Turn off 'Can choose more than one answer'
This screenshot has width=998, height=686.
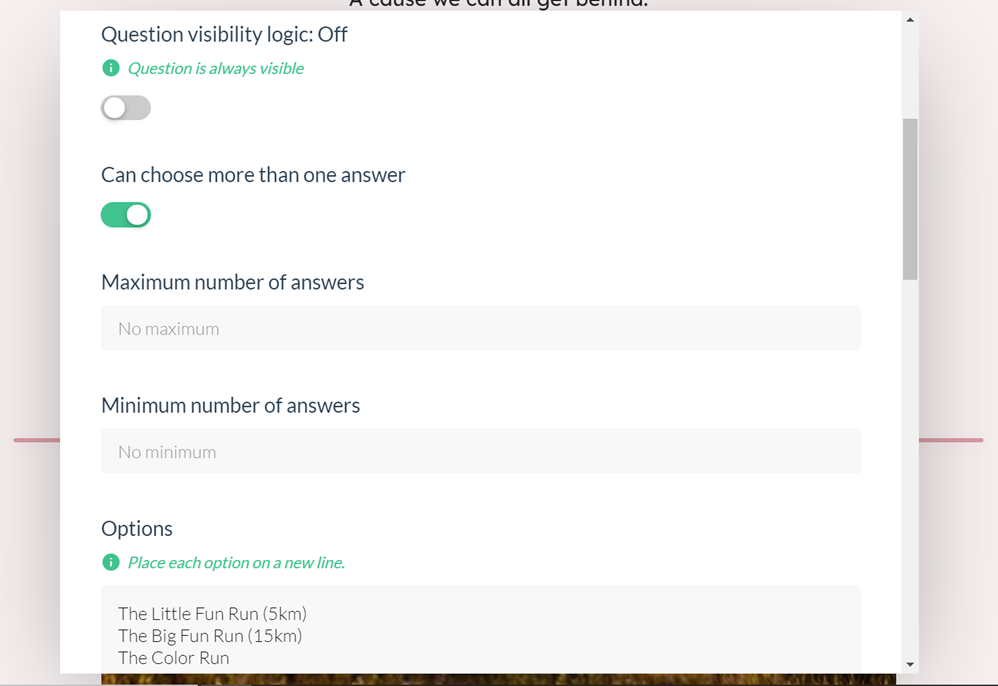126,215
